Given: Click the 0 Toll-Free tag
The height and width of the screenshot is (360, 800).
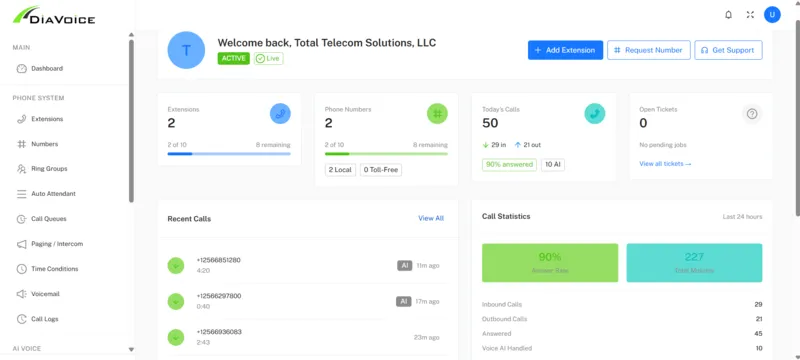Looking at the screenshot, I should (x=381, y=170).
